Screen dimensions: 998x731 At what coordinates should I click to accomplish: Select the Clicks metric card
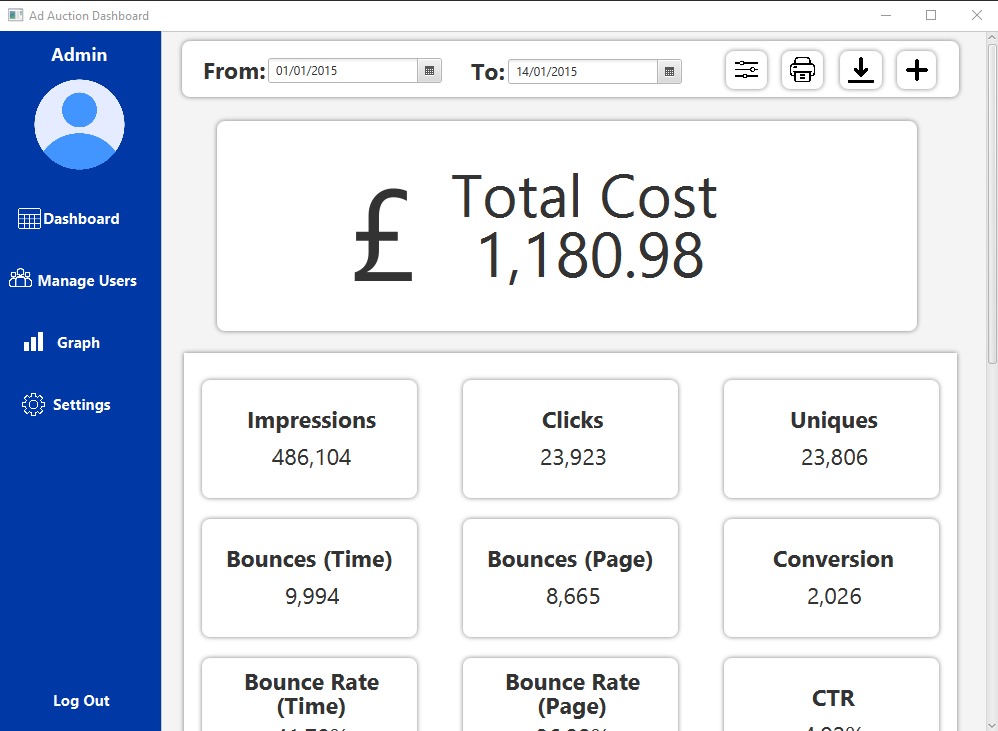pyautogui.click(x=570, y=439)
